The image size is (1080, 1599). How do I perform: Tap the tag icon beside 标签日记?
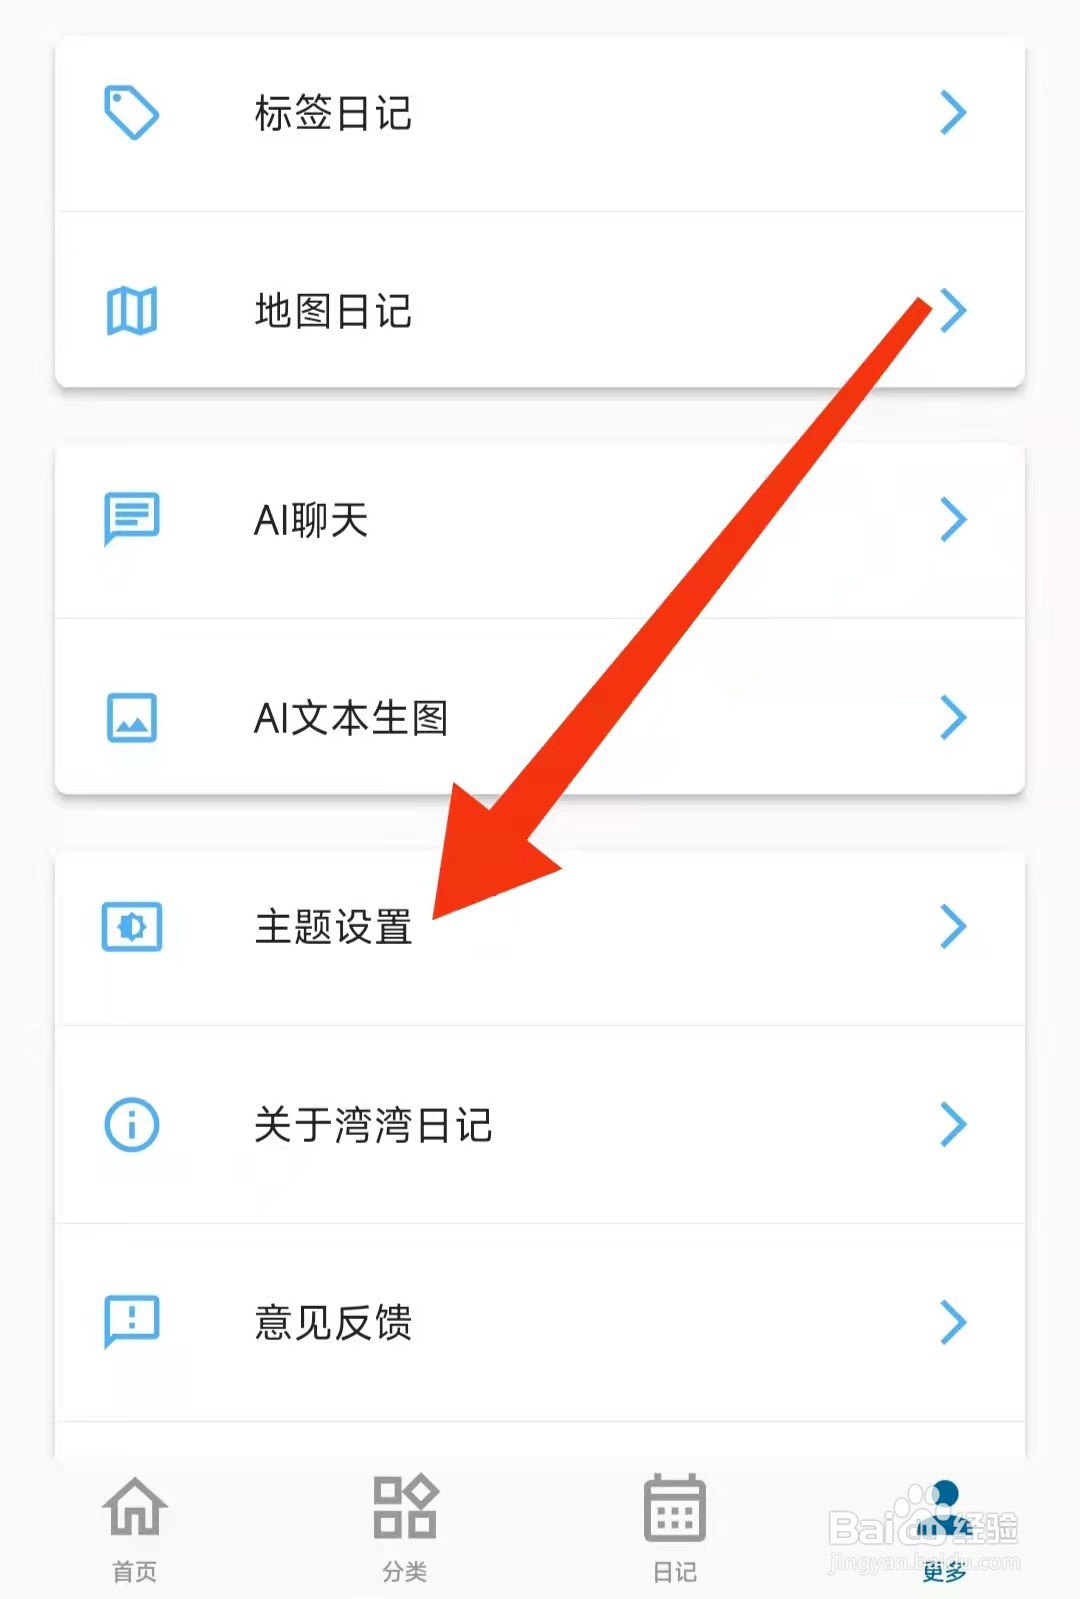[132, 112]
